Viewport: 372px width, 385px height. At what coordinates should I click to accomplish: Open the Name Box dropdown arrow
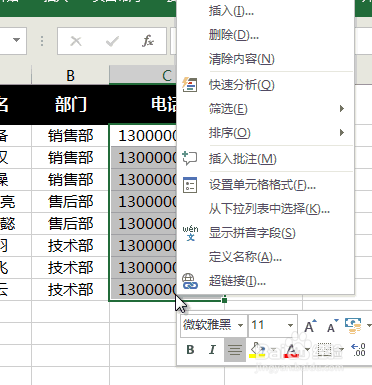tap(16, 40)
